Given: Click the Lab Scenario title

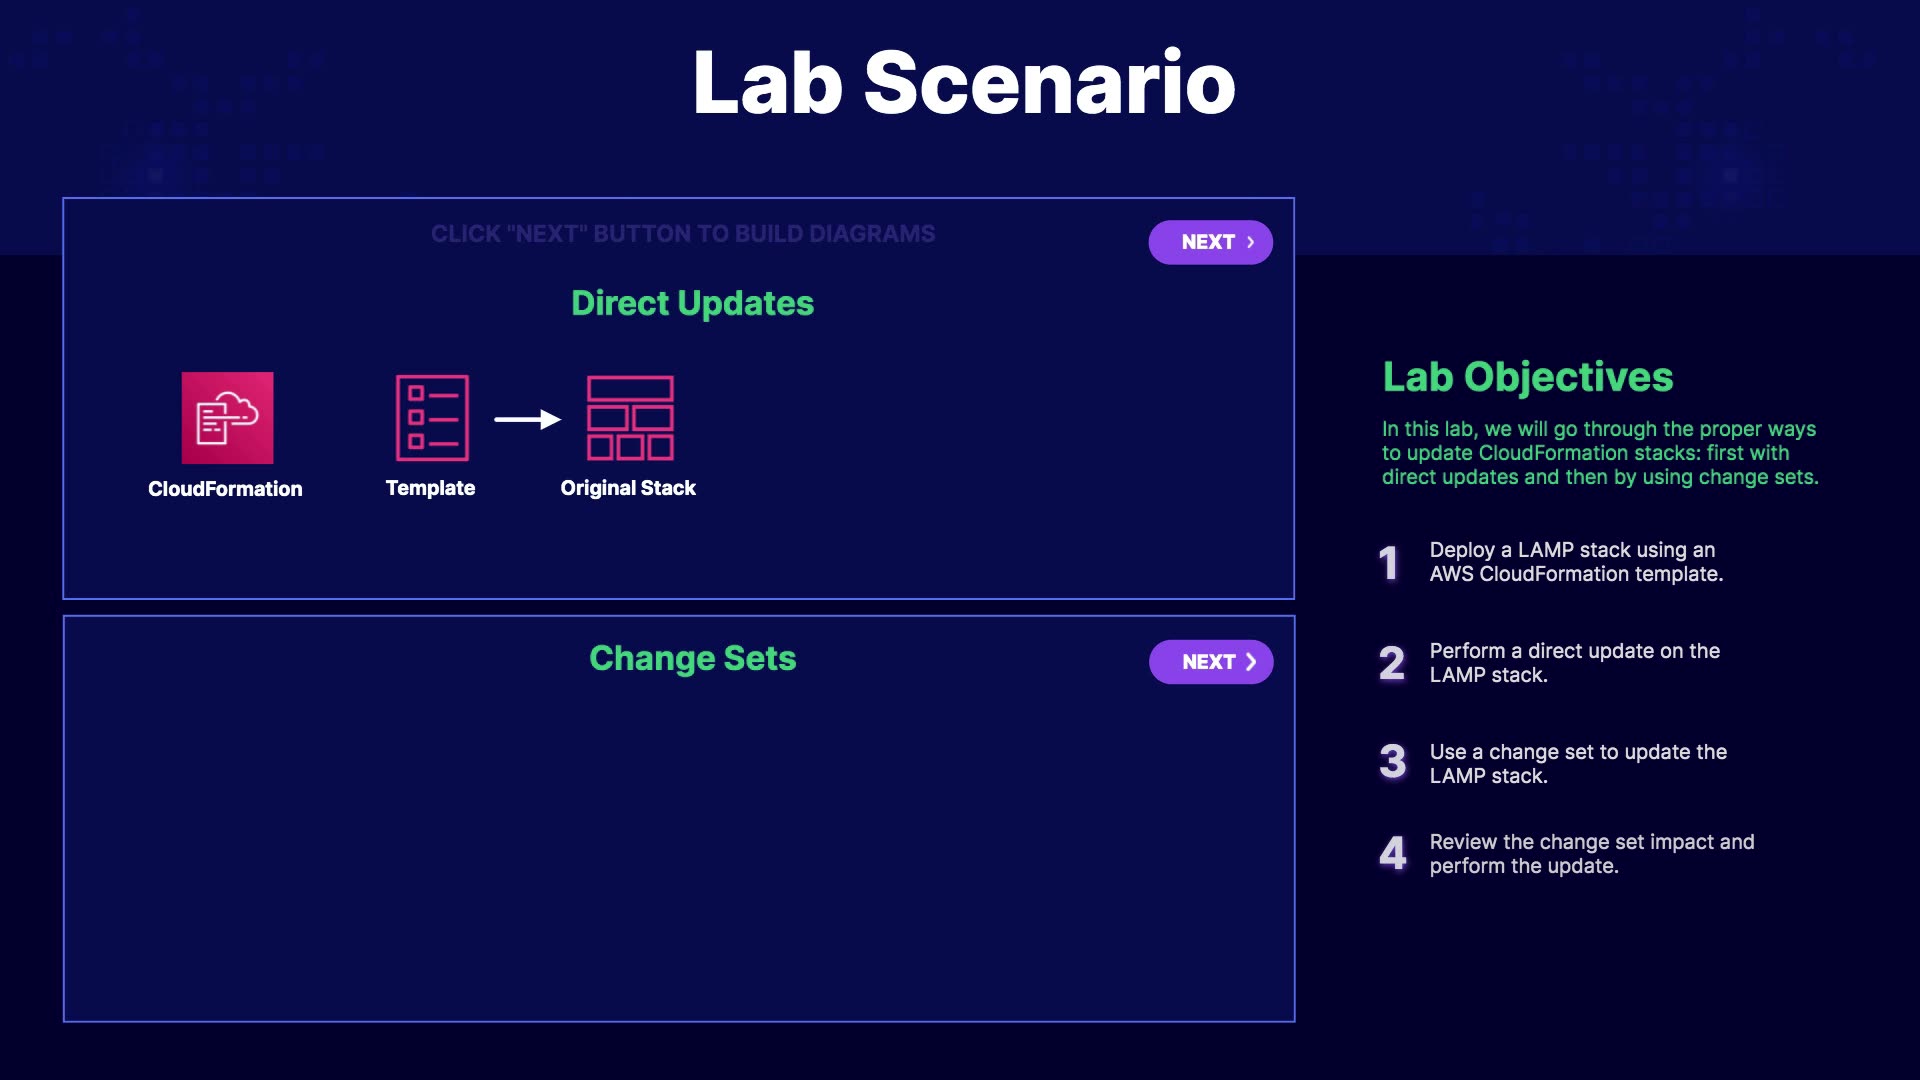Looking at the screenshot, I should point(964,82).
